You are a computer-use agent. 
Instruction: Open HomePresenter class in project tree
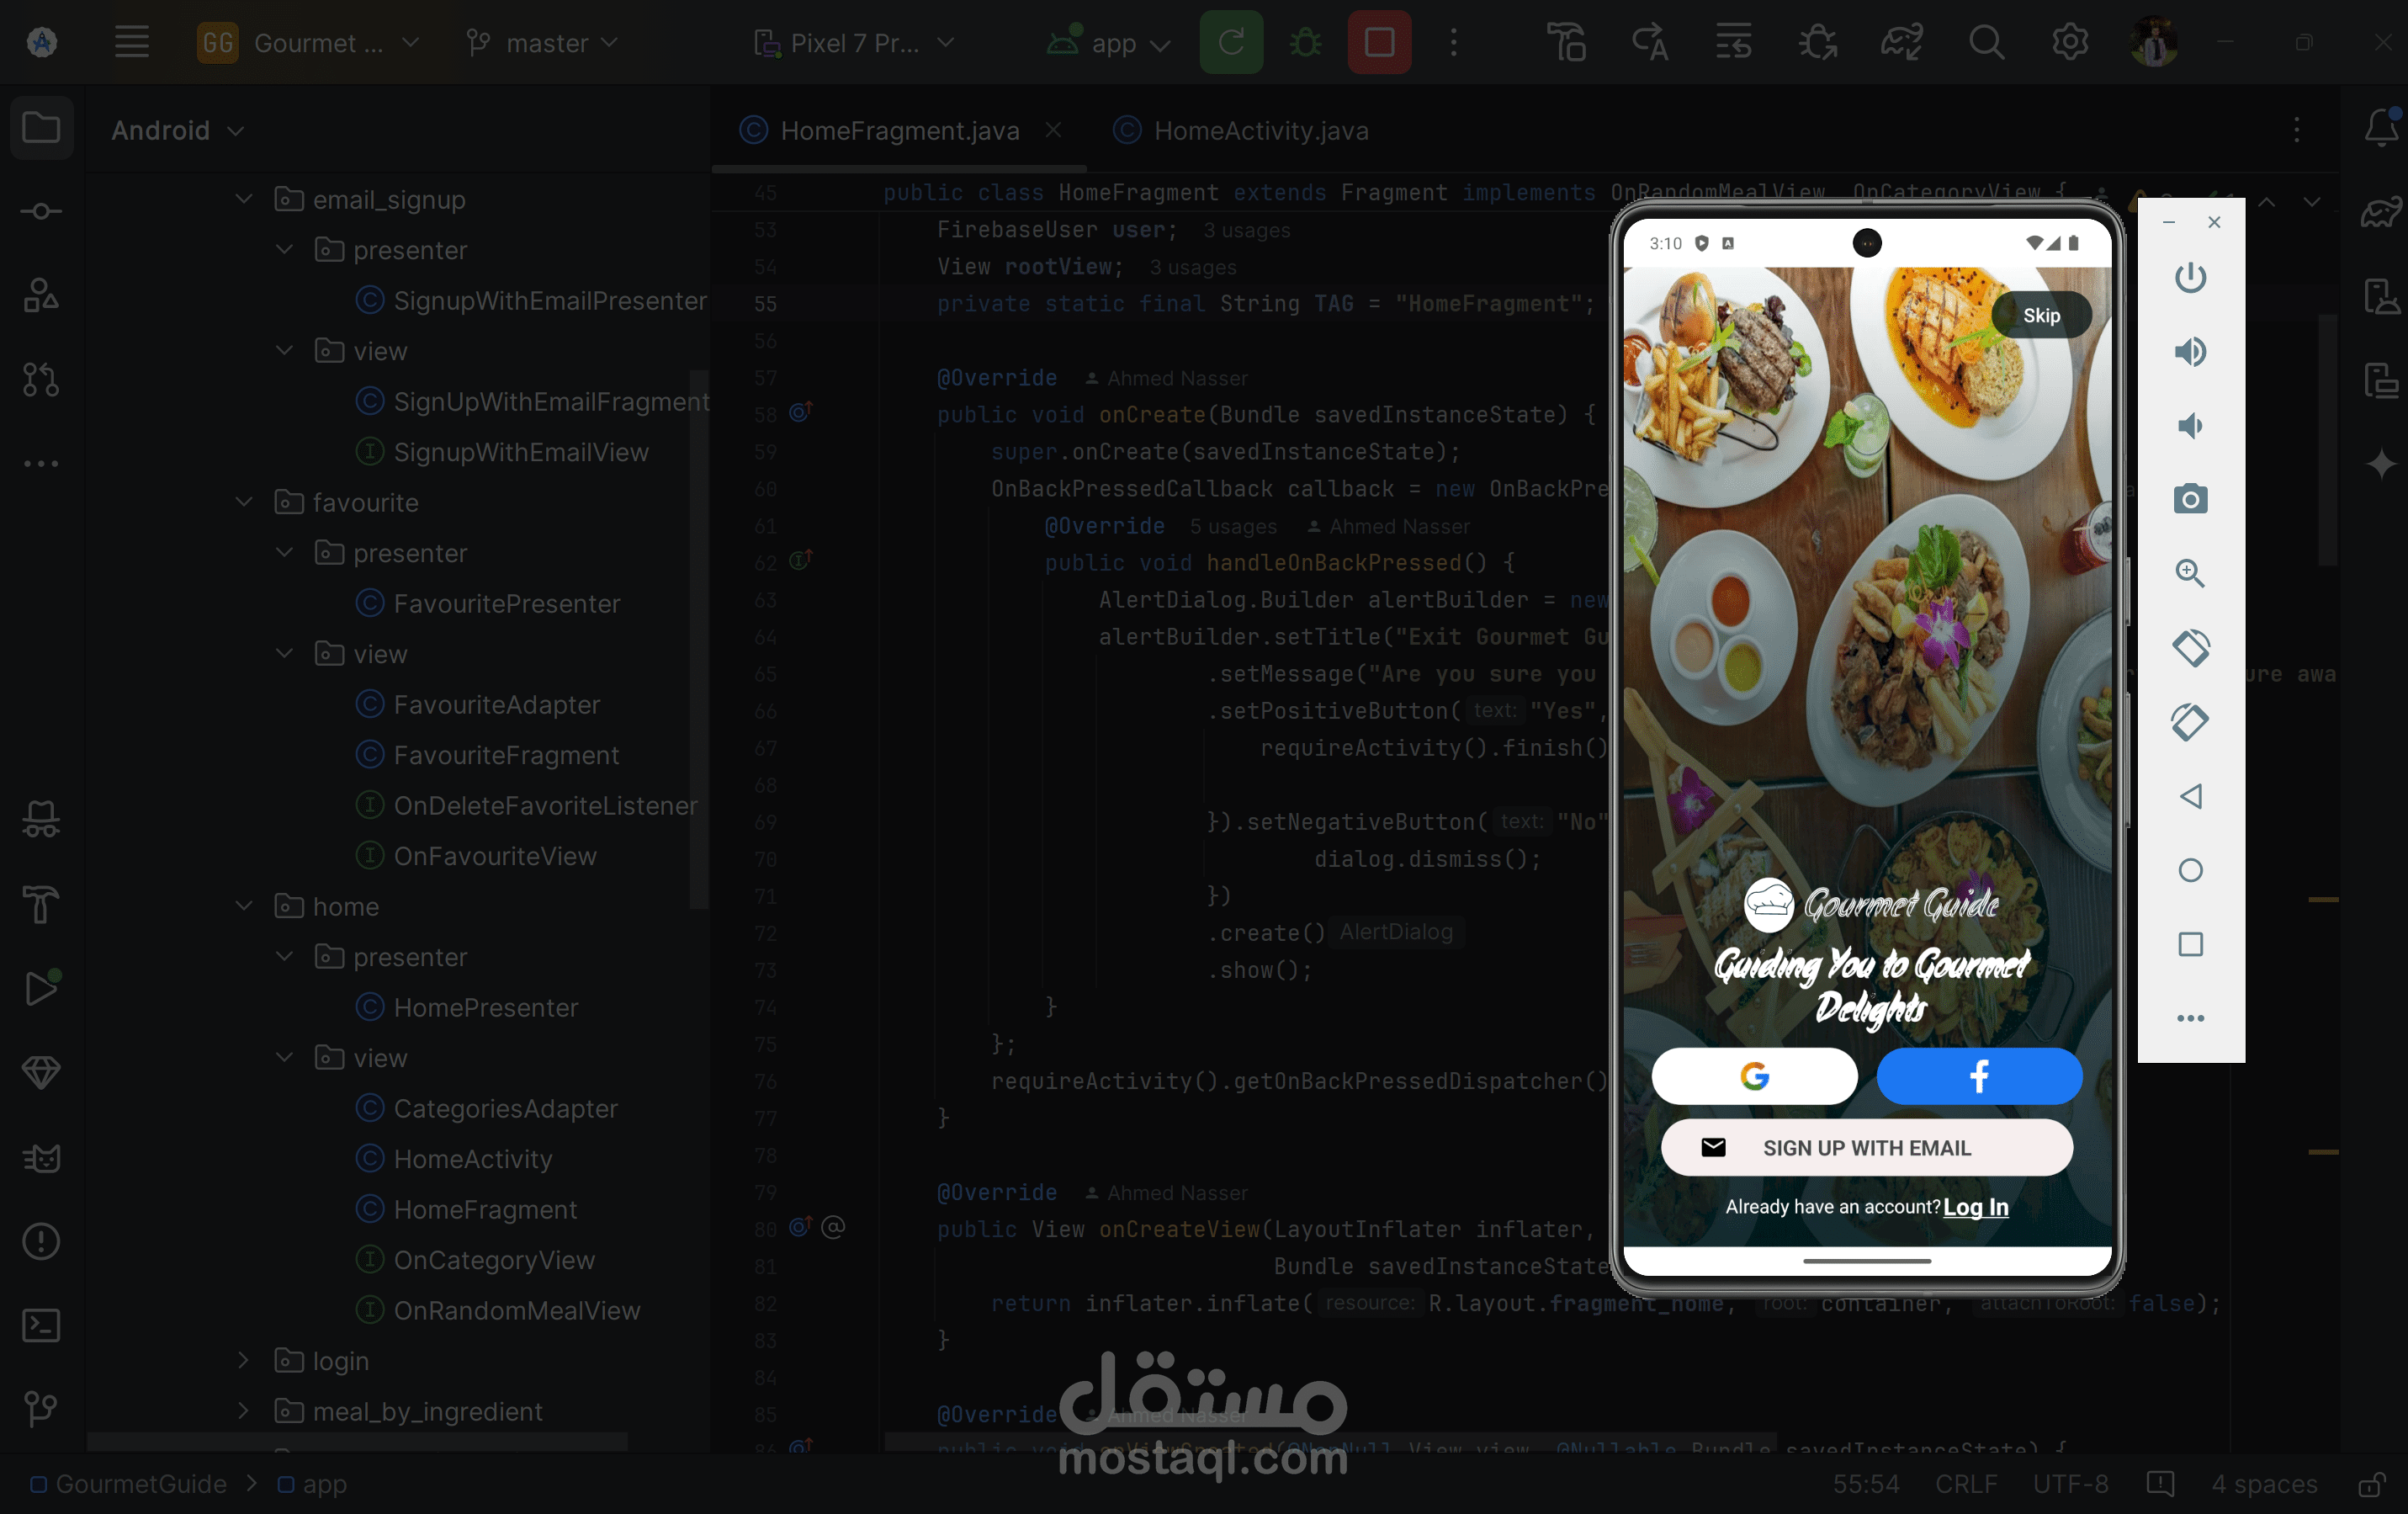pyautogui.click(x=485, y=1007)
